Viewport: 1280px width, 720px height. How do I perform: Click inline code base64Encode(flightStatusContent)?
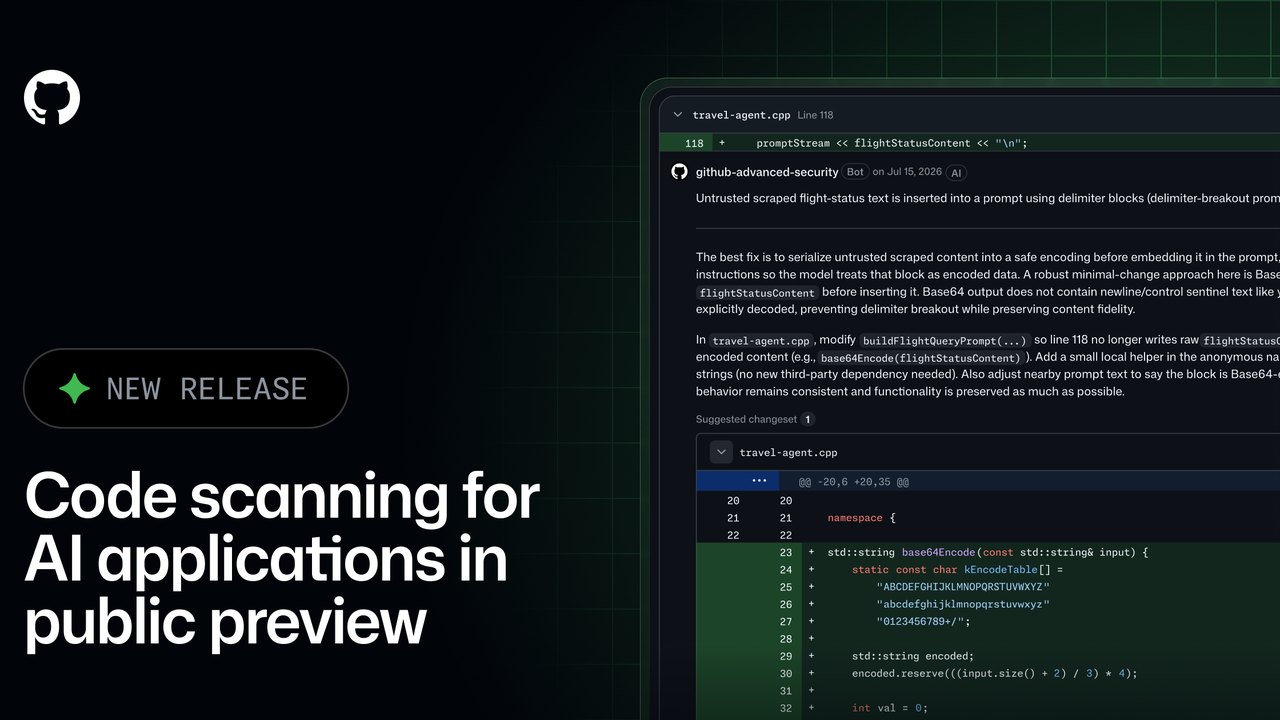(920, 357)
